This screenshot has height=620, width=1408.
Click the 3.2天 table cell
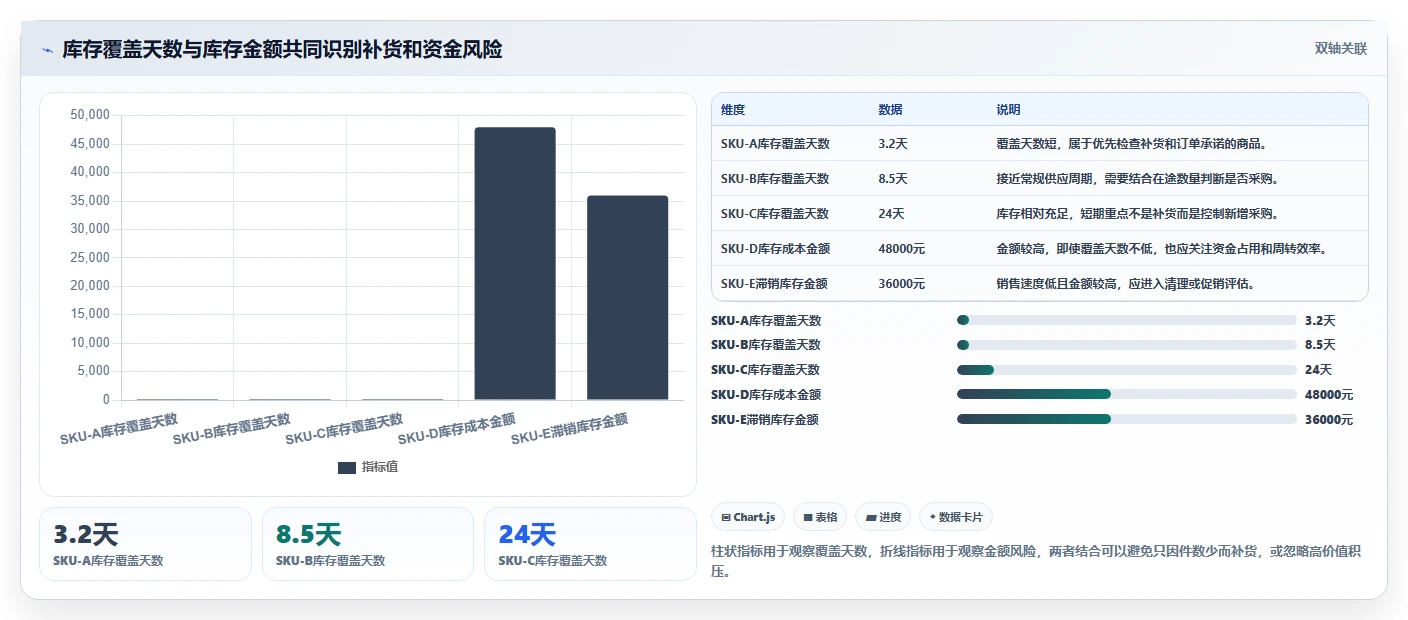coord(893,144)
